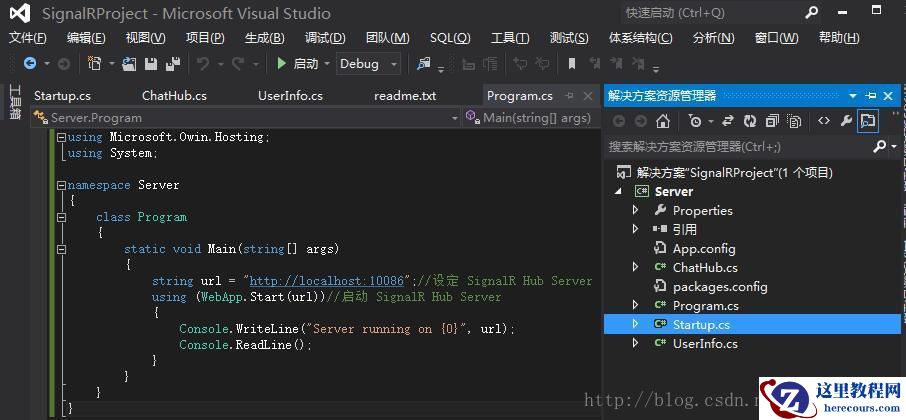
Task: Switch to the readme.txt editor tab
Action: (x=405, y=96)
